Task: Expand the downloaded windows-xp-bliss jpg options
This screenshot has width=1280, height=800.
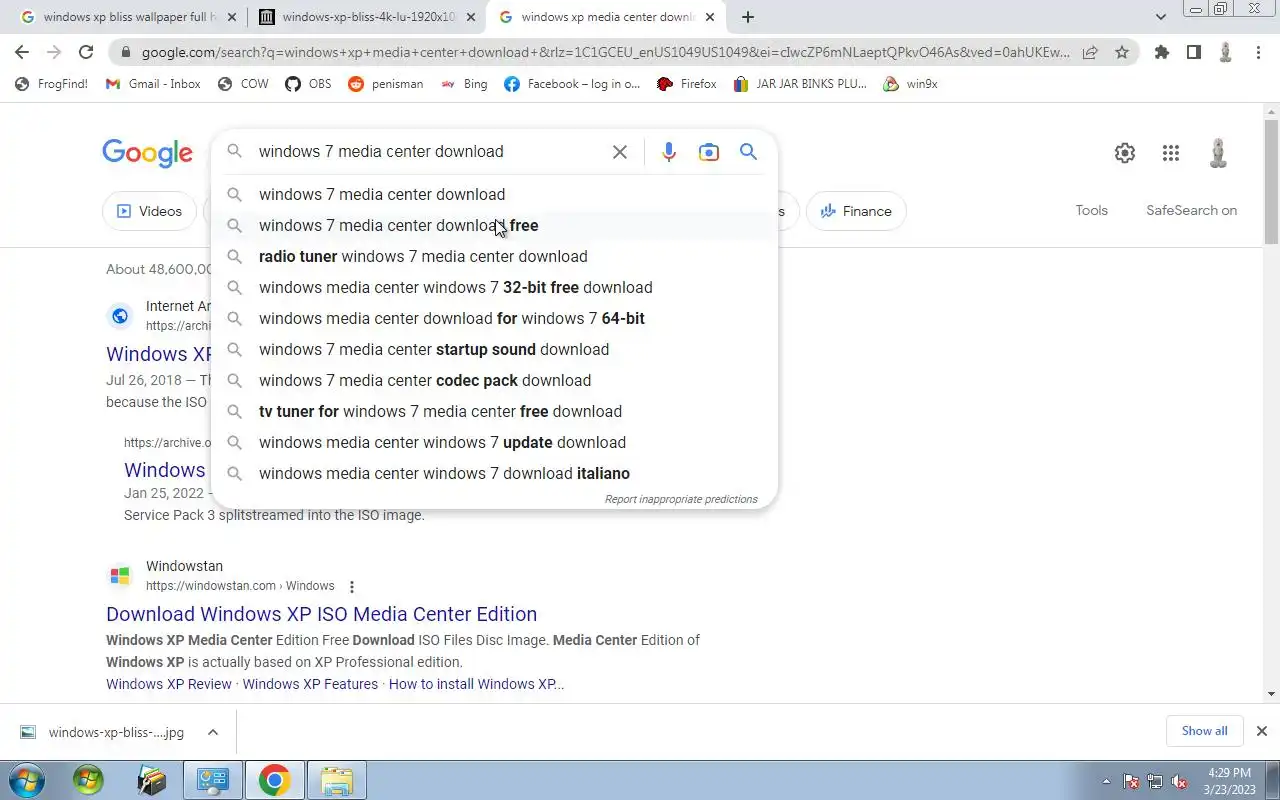Action: point(213,732)
